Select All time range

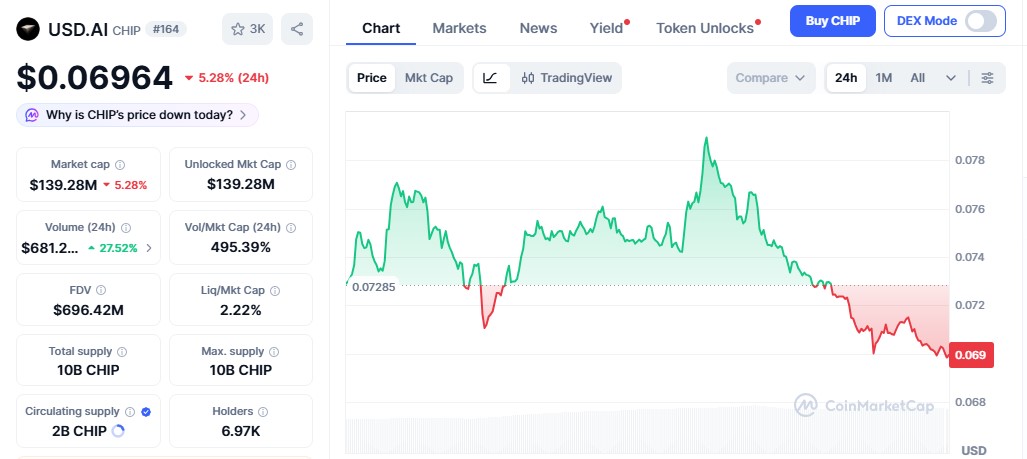point(918,78)
